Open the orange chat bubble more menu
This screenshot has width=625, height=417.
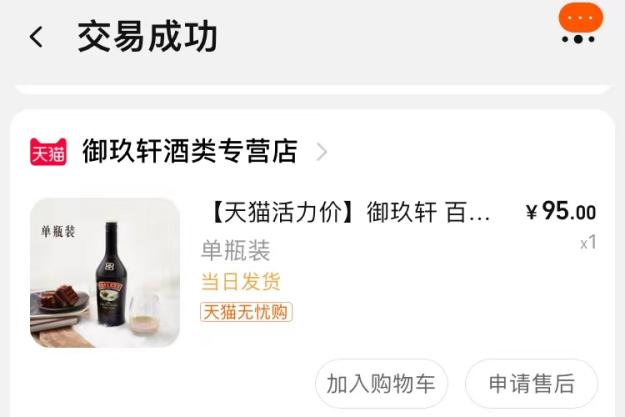click(580, 18)
